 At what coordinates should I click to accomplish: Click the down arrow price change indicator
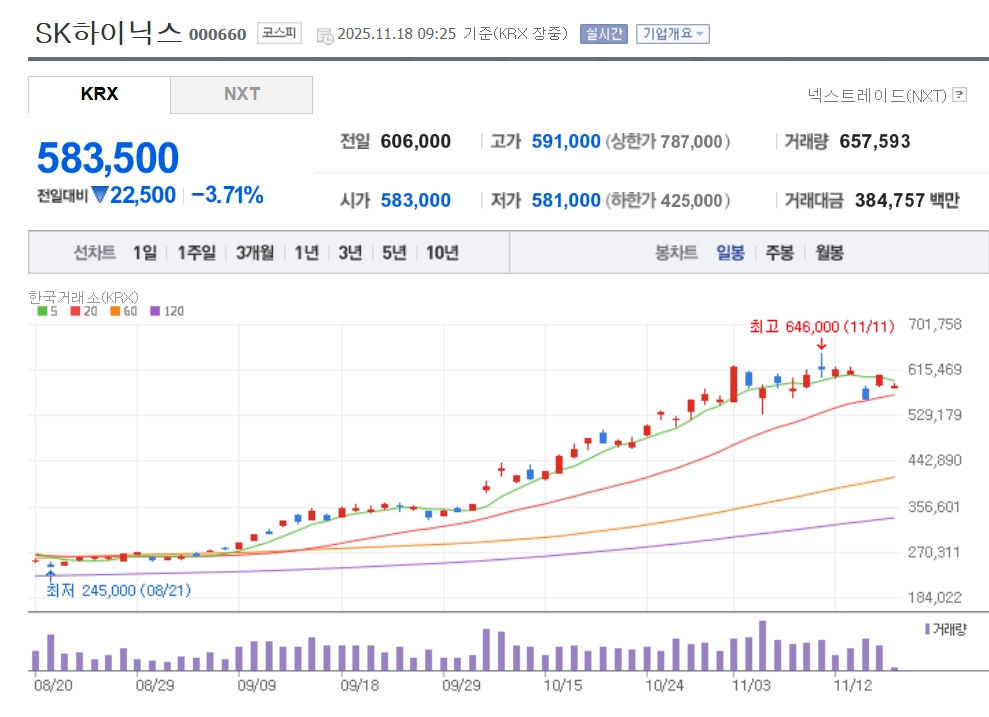[99, 196]
